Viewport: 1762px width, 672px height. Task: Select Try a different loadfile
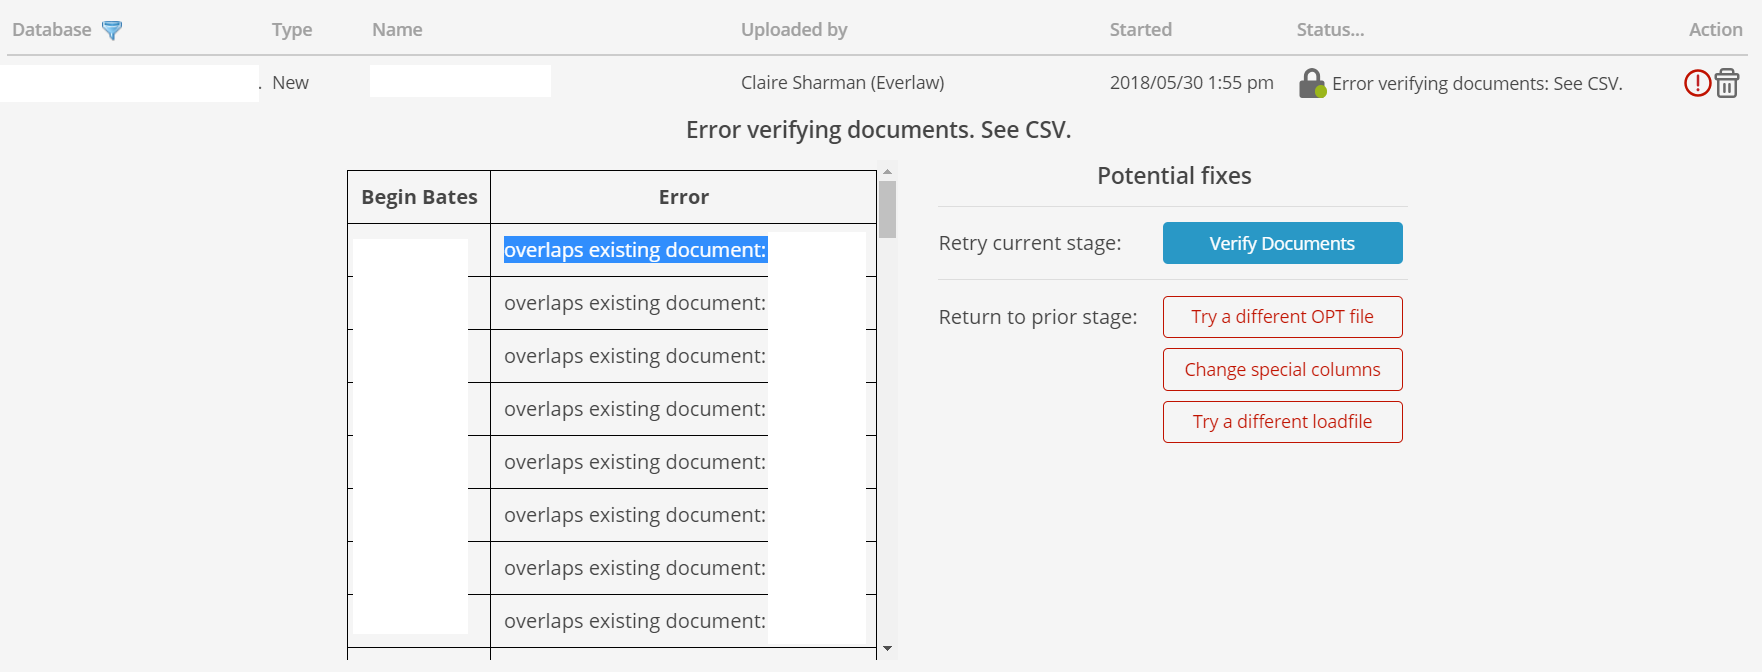point(1282,422)
